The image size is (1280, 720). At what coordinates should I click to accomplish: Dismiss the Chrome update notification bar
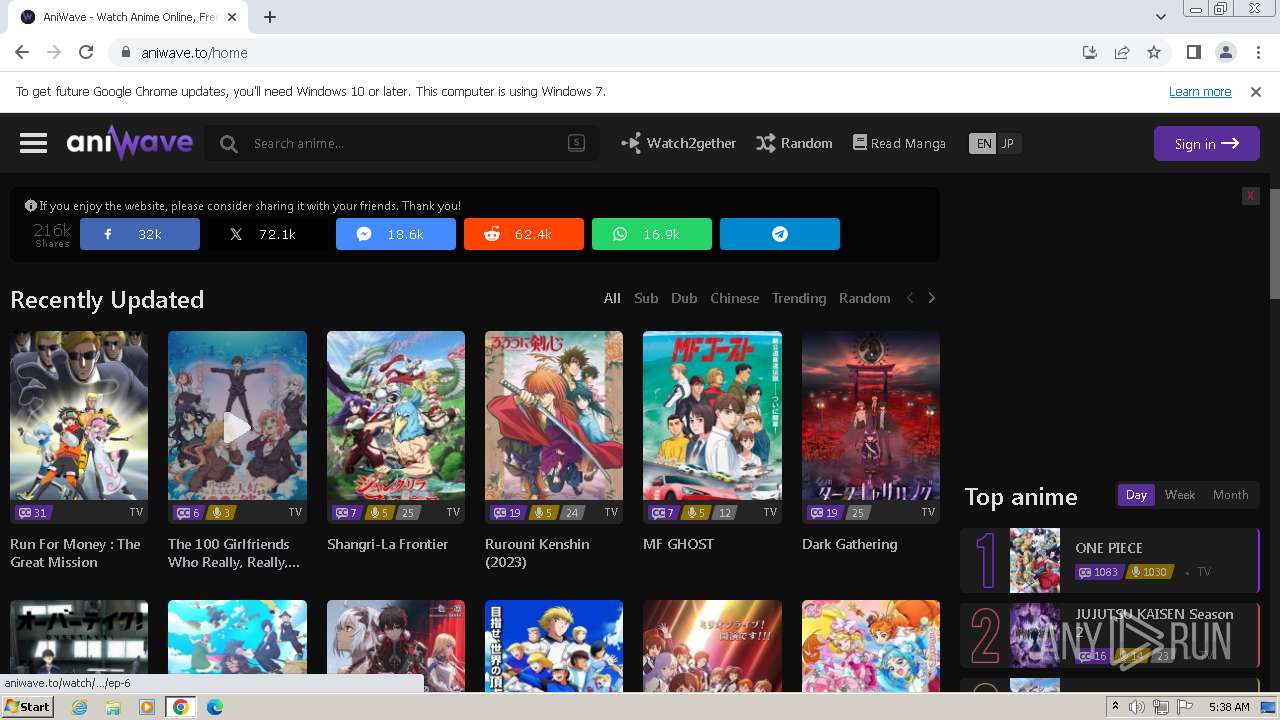1256,91
